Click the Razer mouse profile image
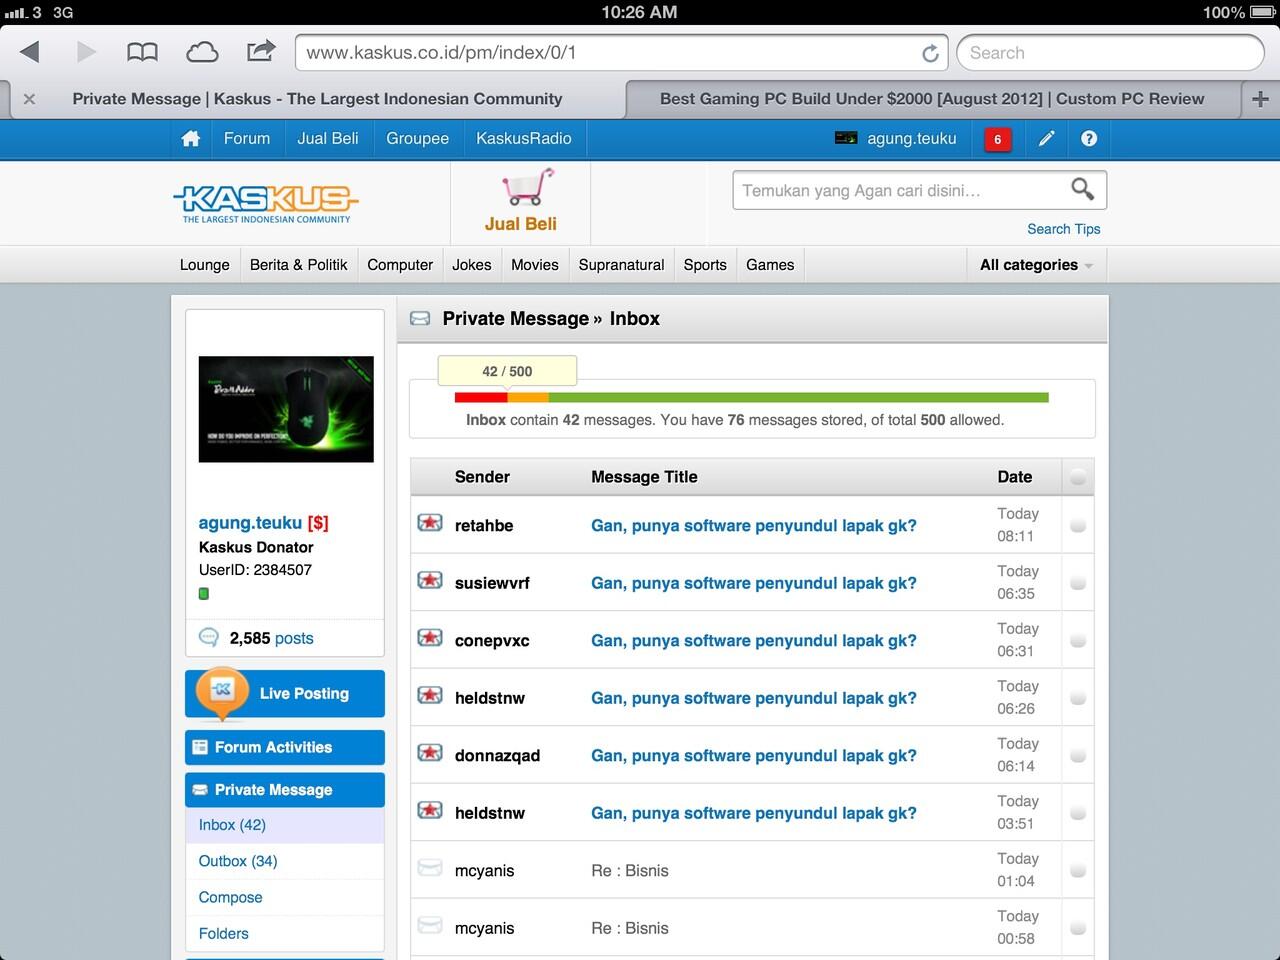This screenshot has height=960, width=1280. coord(286,409)
